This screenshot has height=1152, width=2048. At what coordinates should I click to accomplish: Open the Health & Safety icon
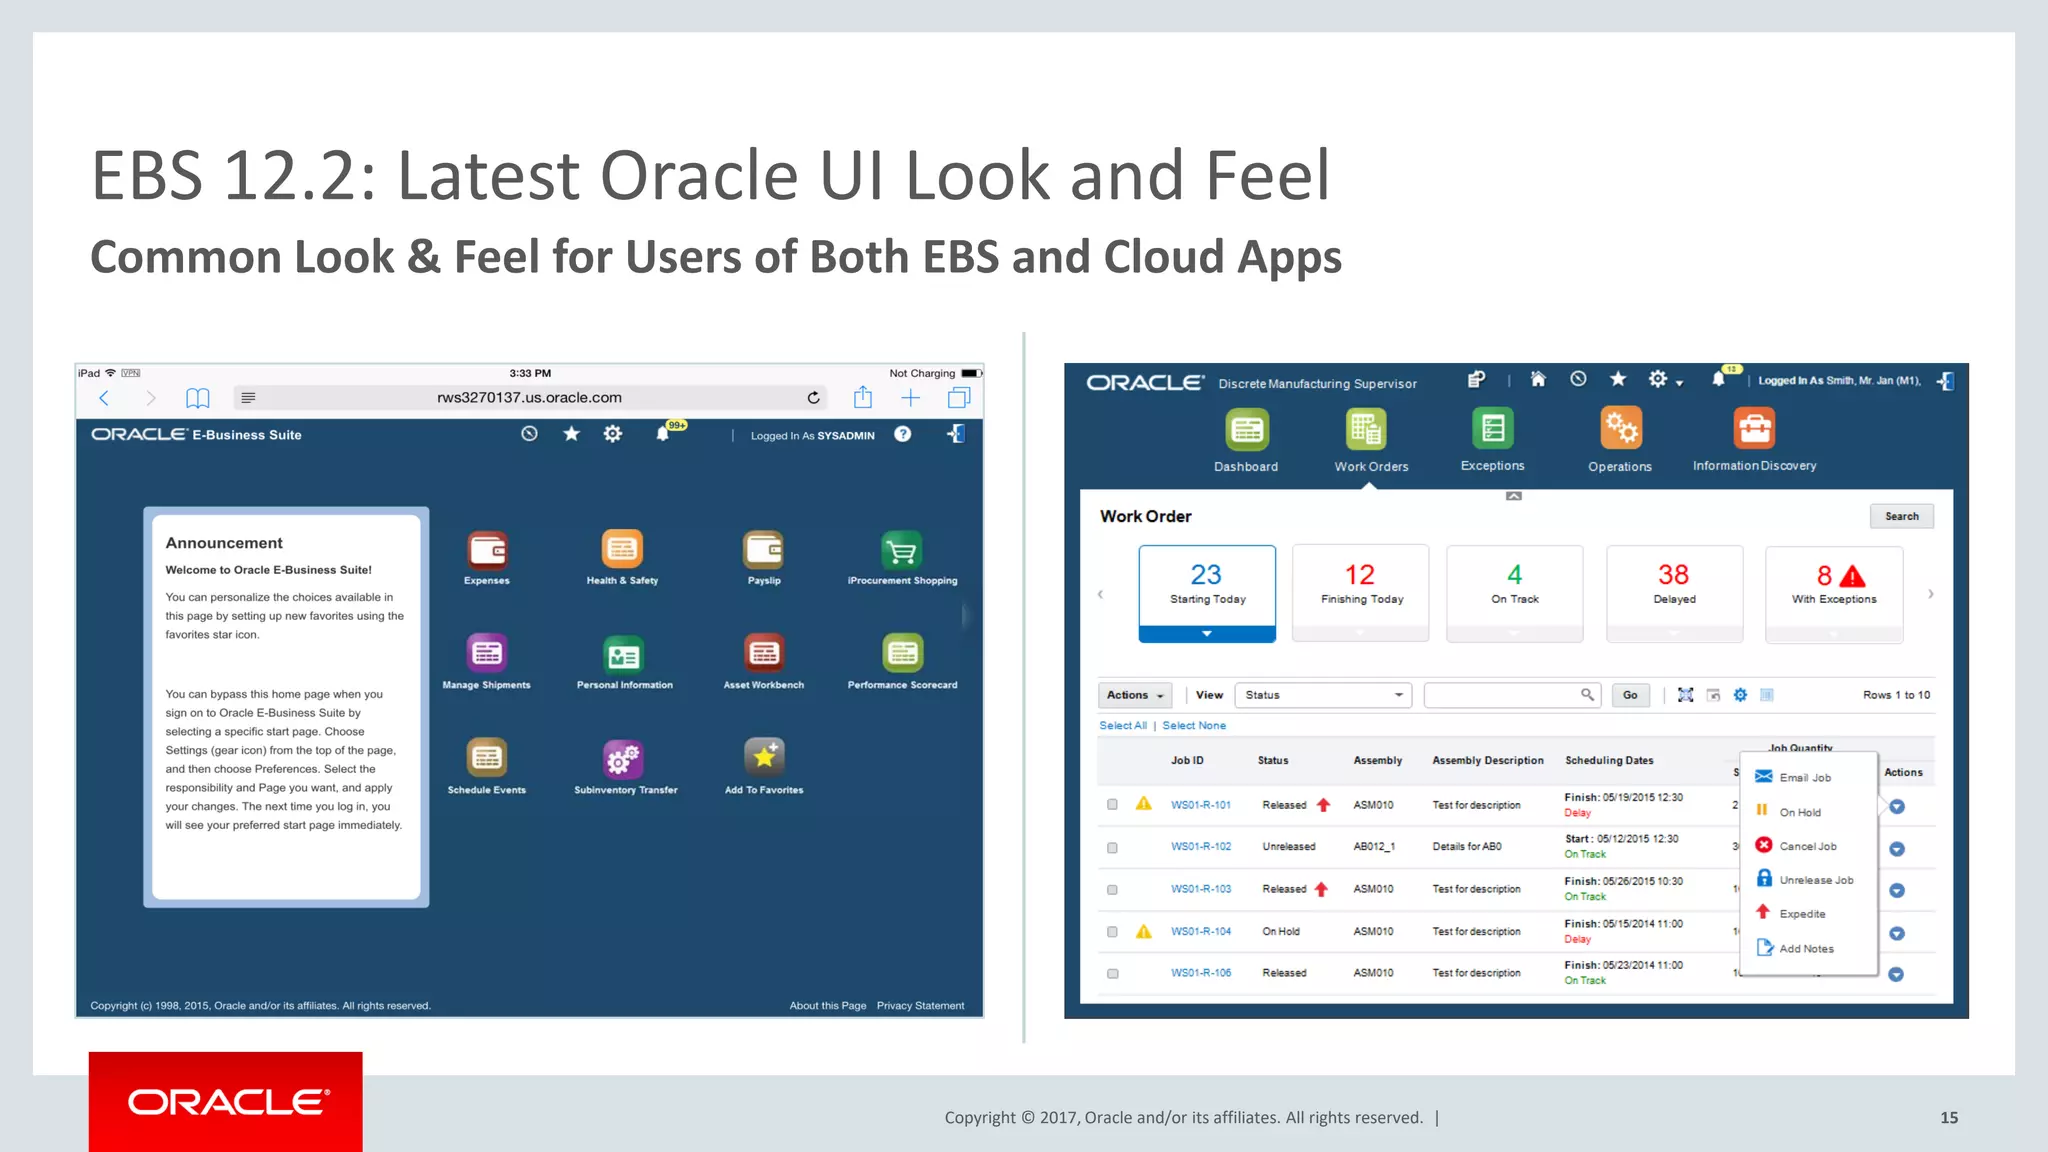point(622,550)
